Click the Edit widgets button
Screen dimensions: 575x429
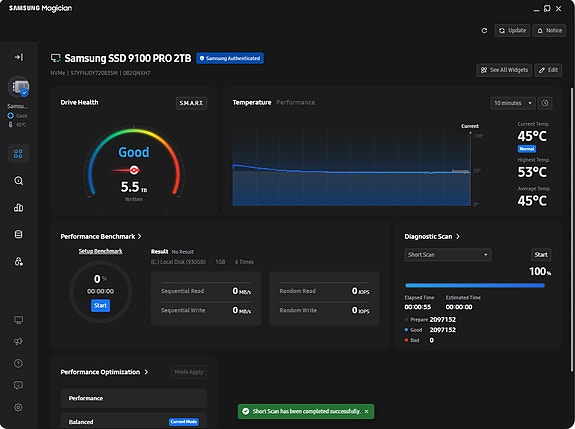[x=548, y=70]
